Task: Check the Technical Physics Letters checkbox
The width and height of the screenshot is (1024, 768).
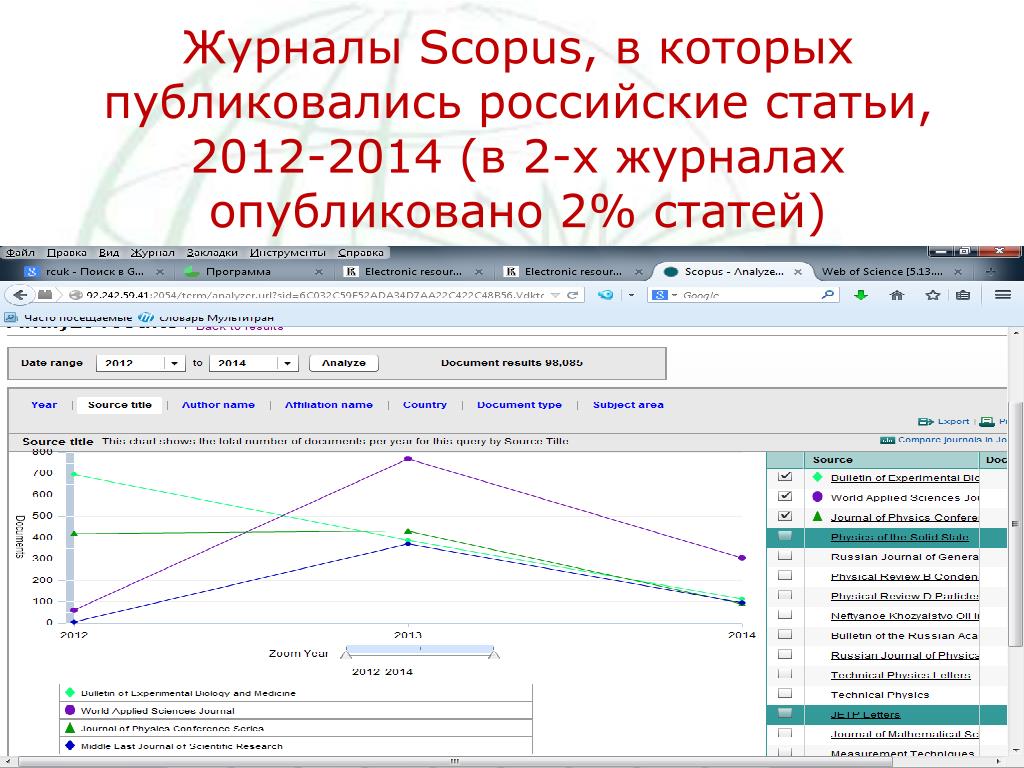Action: [785, 674]
